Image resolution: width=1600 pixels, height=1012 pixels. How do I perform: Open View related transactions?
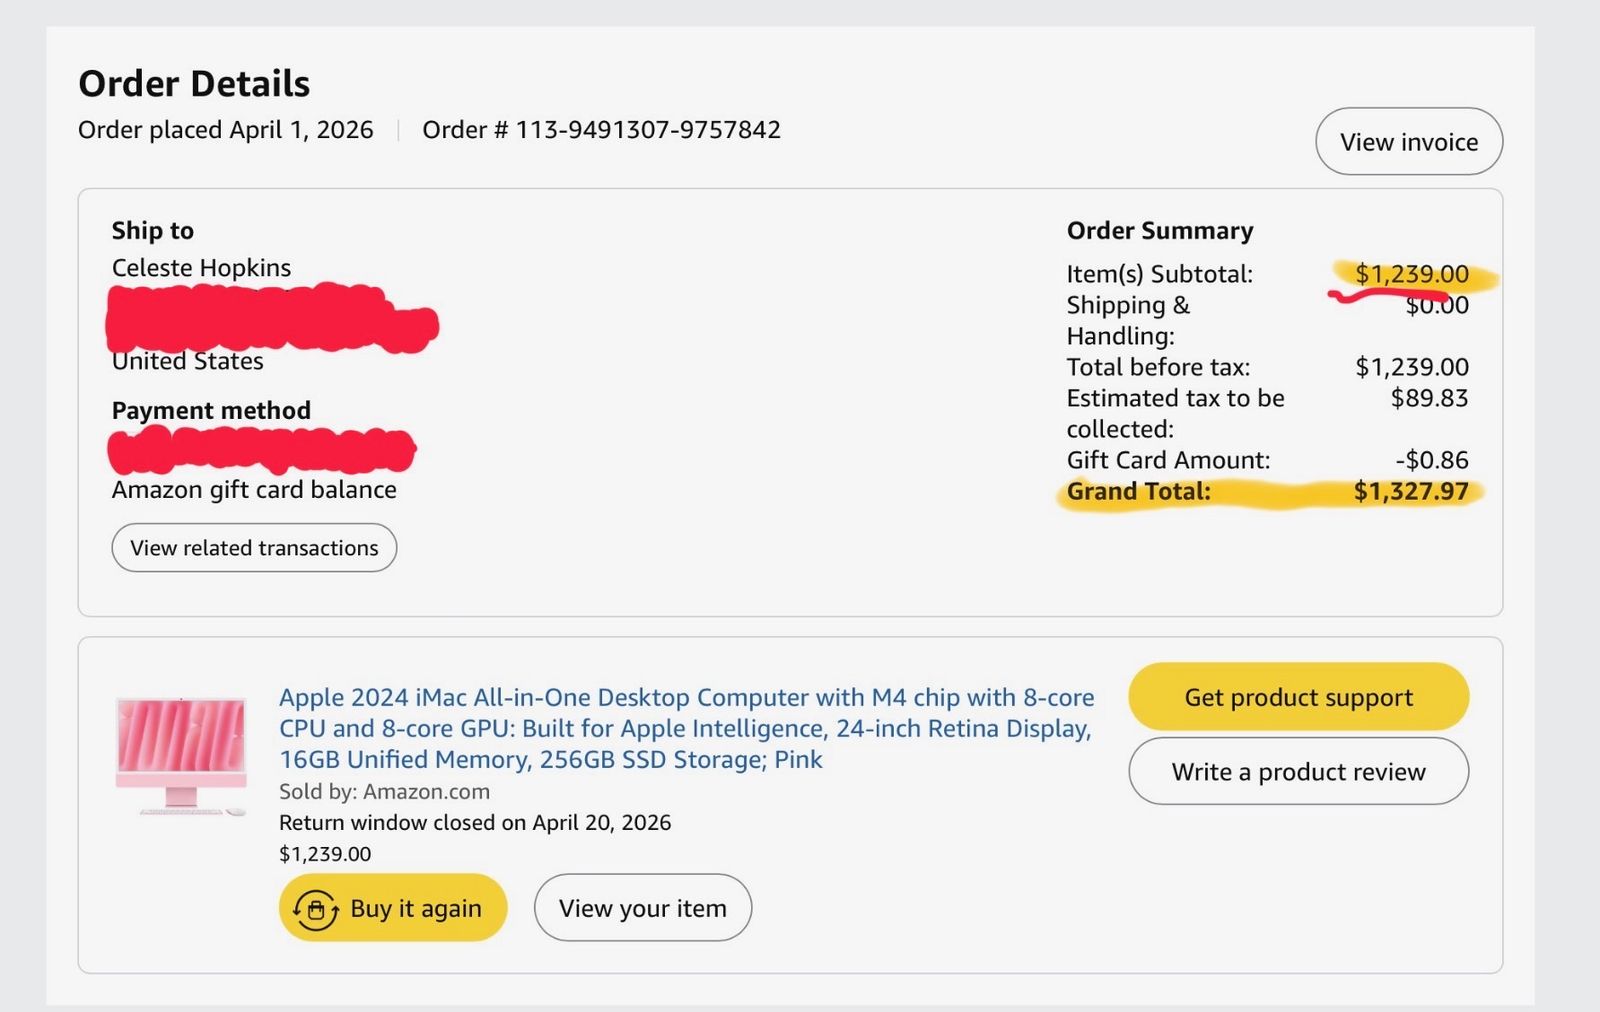[x=254, y=548]
